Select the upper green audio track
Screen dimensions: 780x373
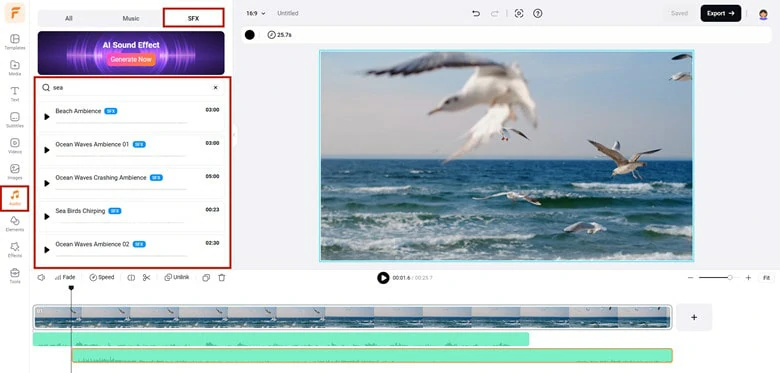(x=281, y=339)
